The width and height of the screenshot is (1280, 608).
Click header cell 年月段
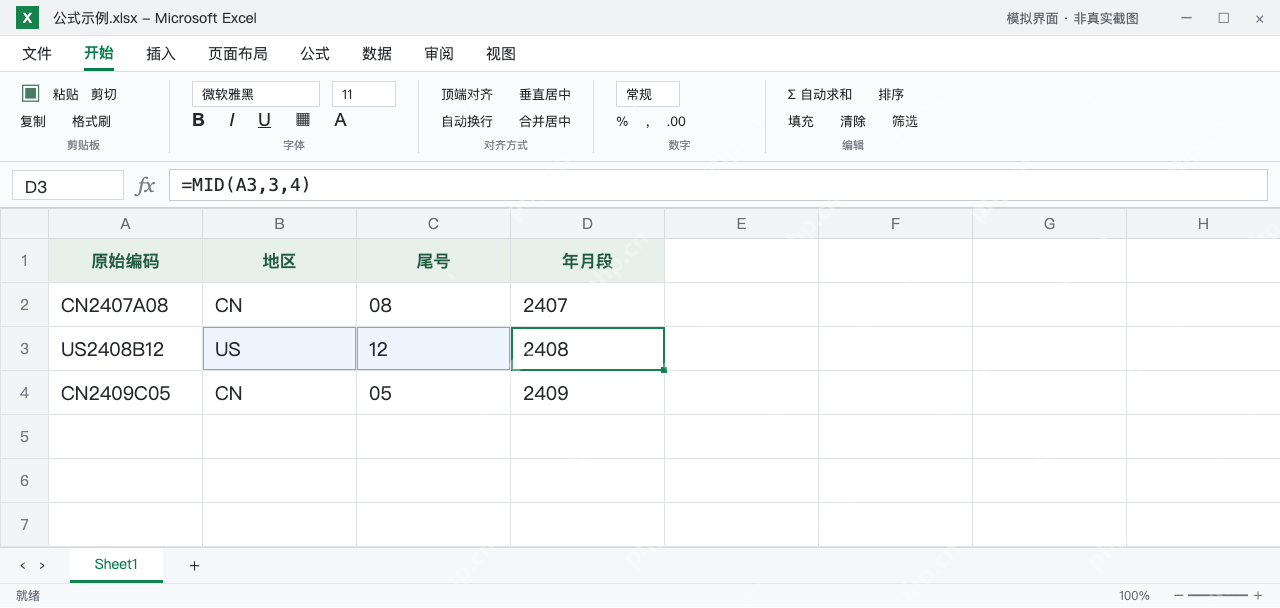587,261
